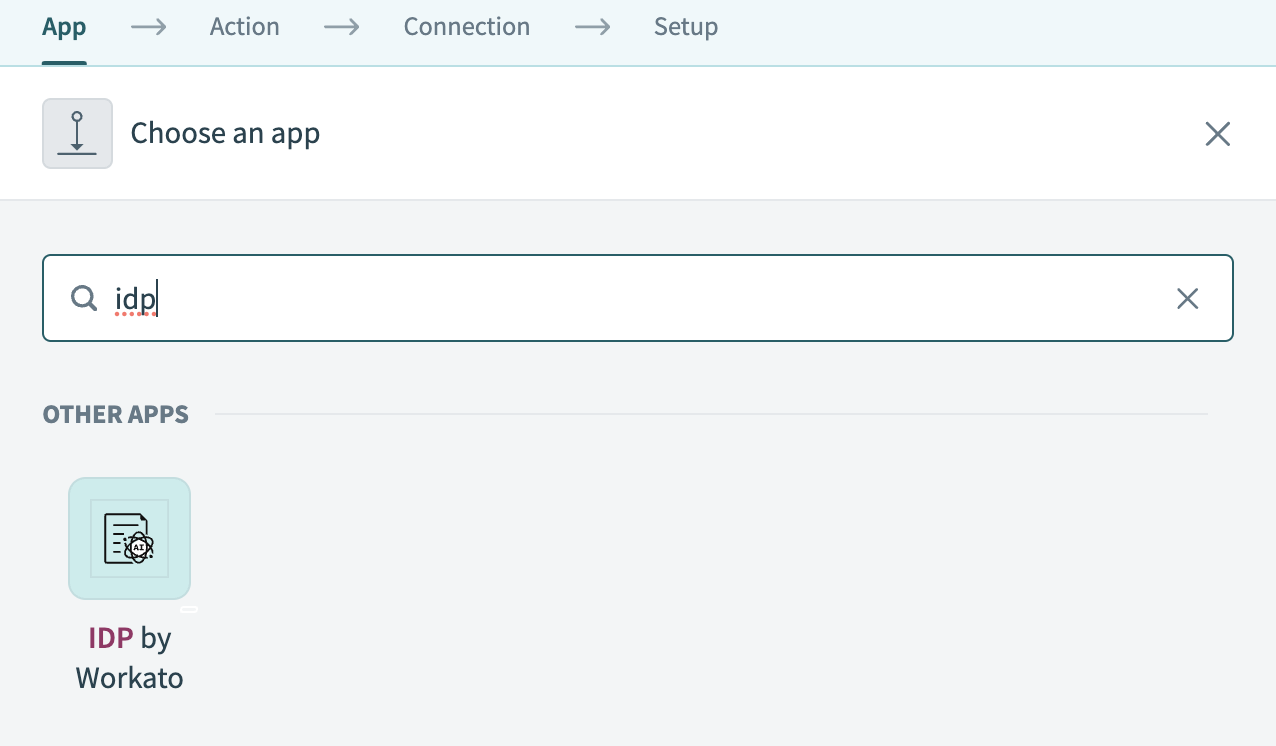This screenshot has height=746, width=1276.
Task: Click the OTHER APPS section label
Action: click(x=115, y=414)
